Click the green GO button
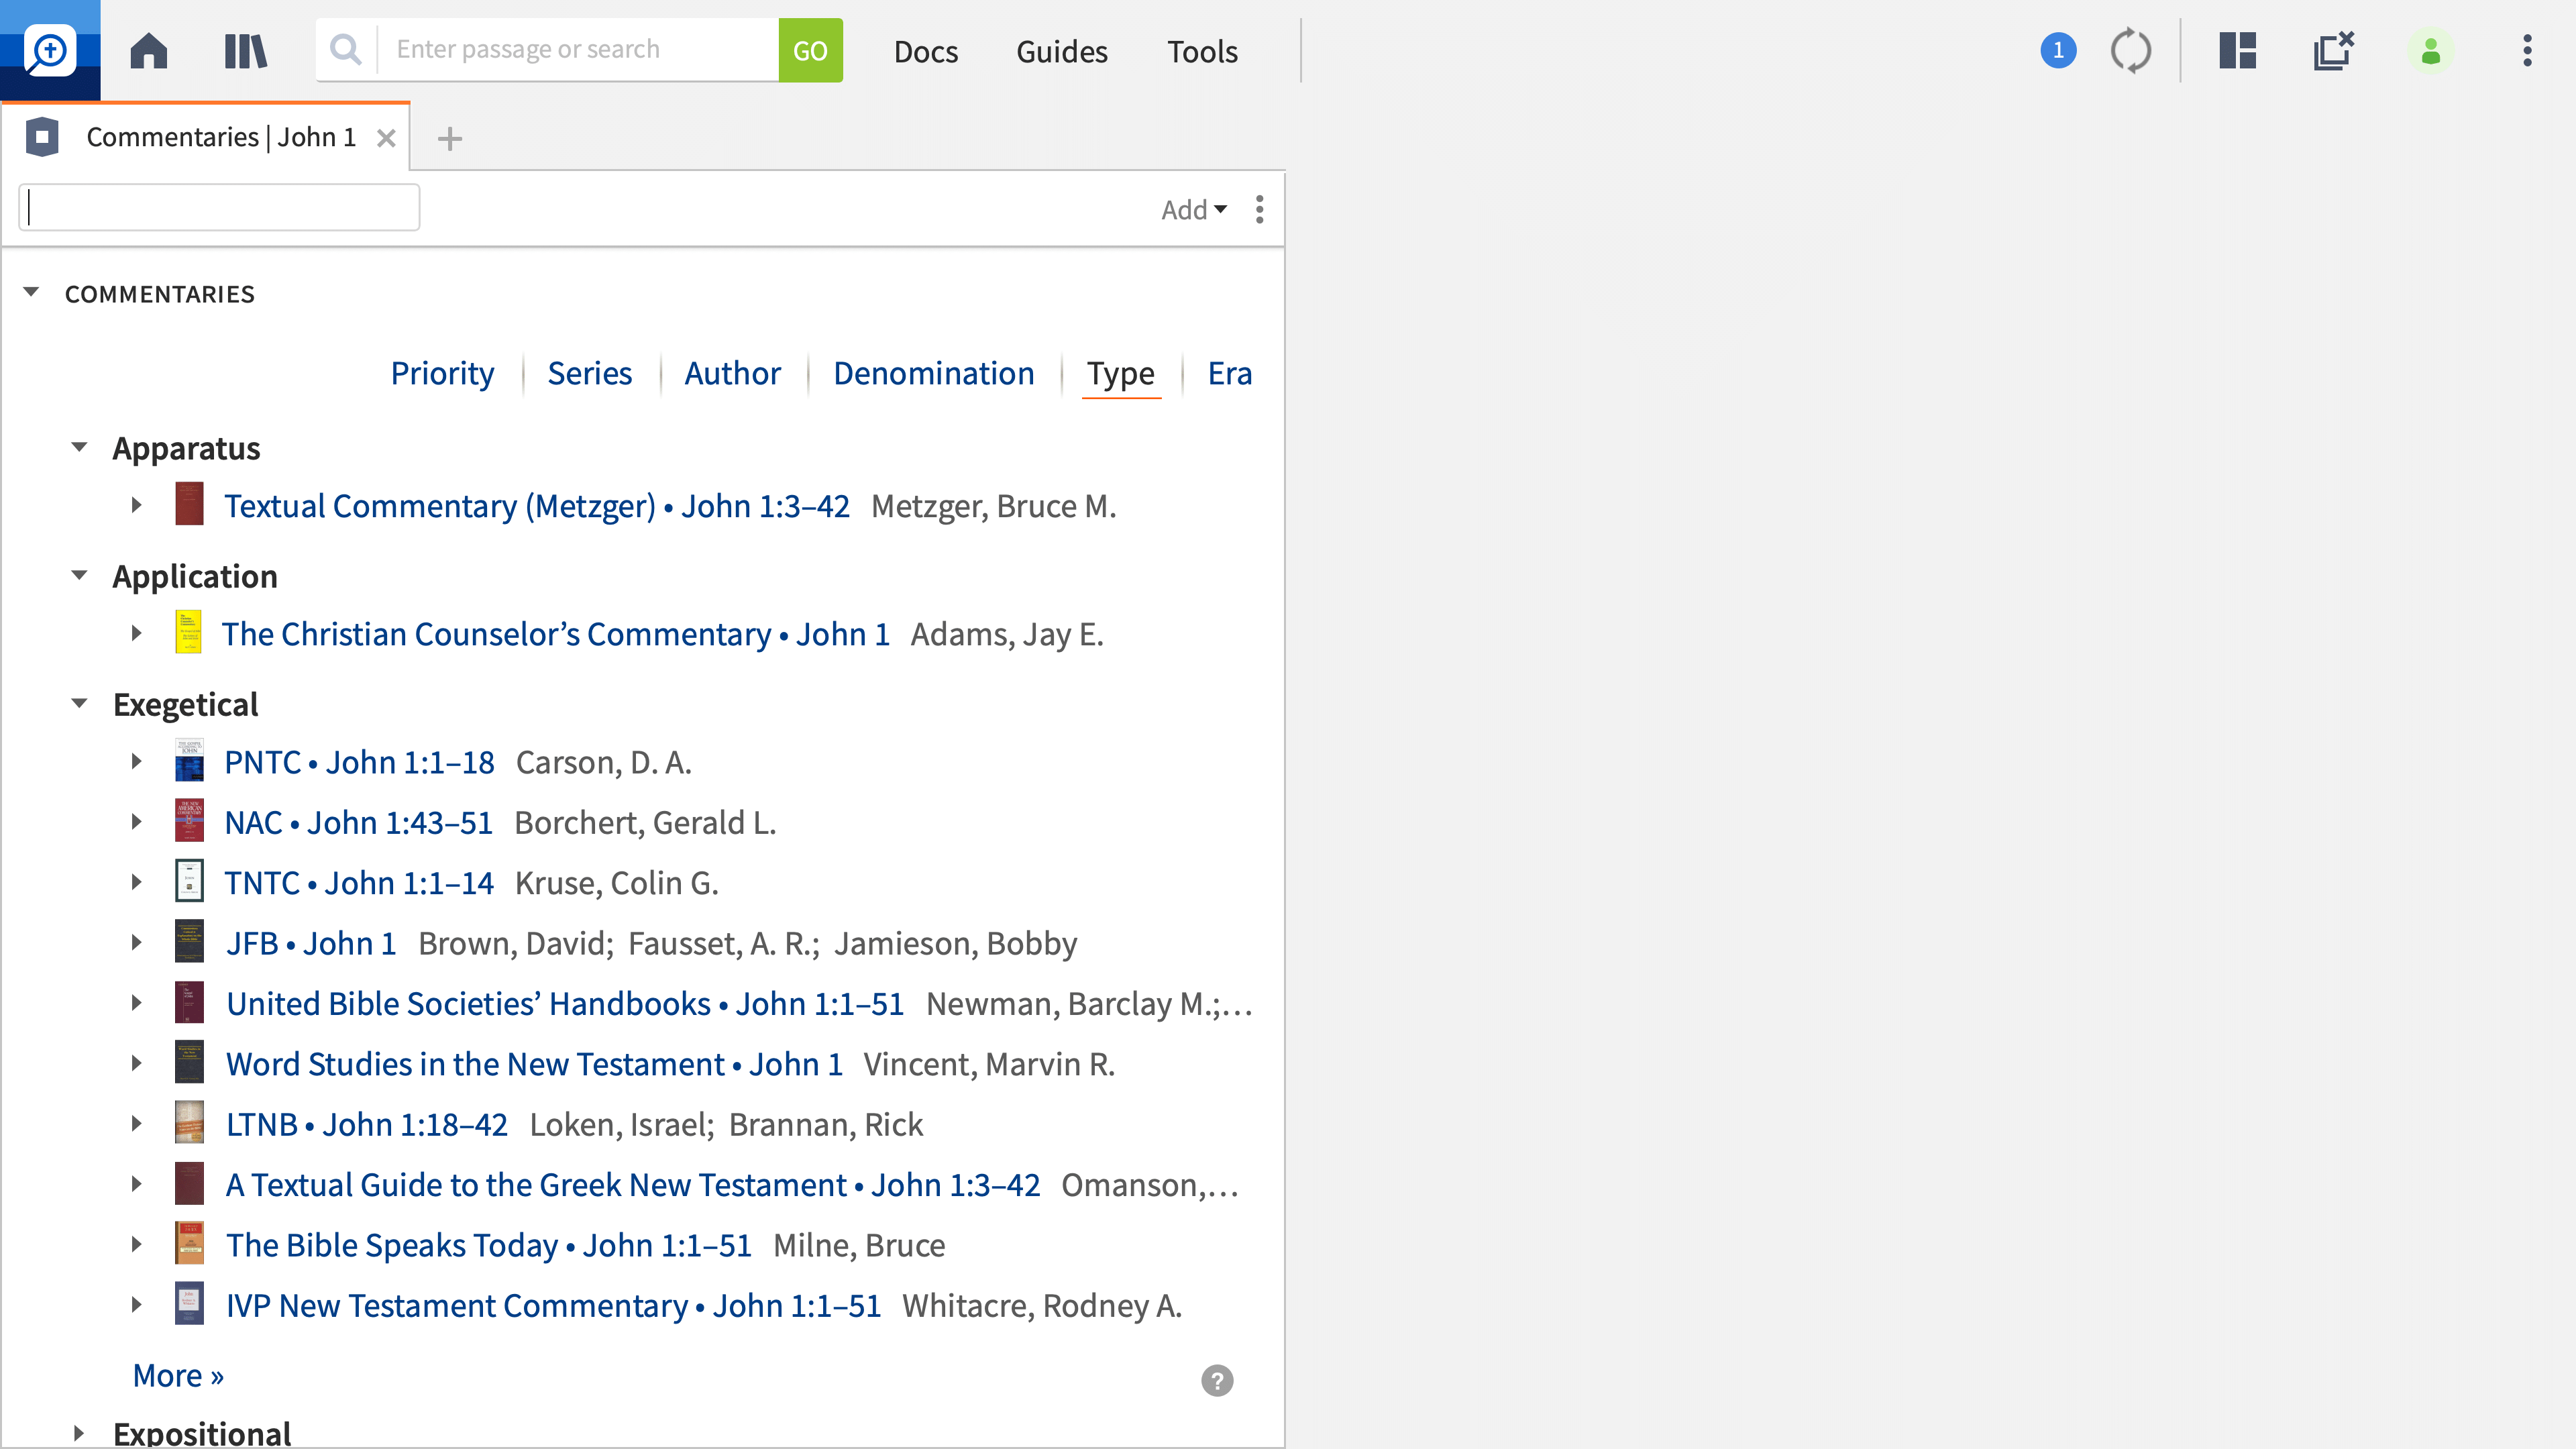Image resolution: width=2576 pixels, height=1449 pixels. (810, 50)
